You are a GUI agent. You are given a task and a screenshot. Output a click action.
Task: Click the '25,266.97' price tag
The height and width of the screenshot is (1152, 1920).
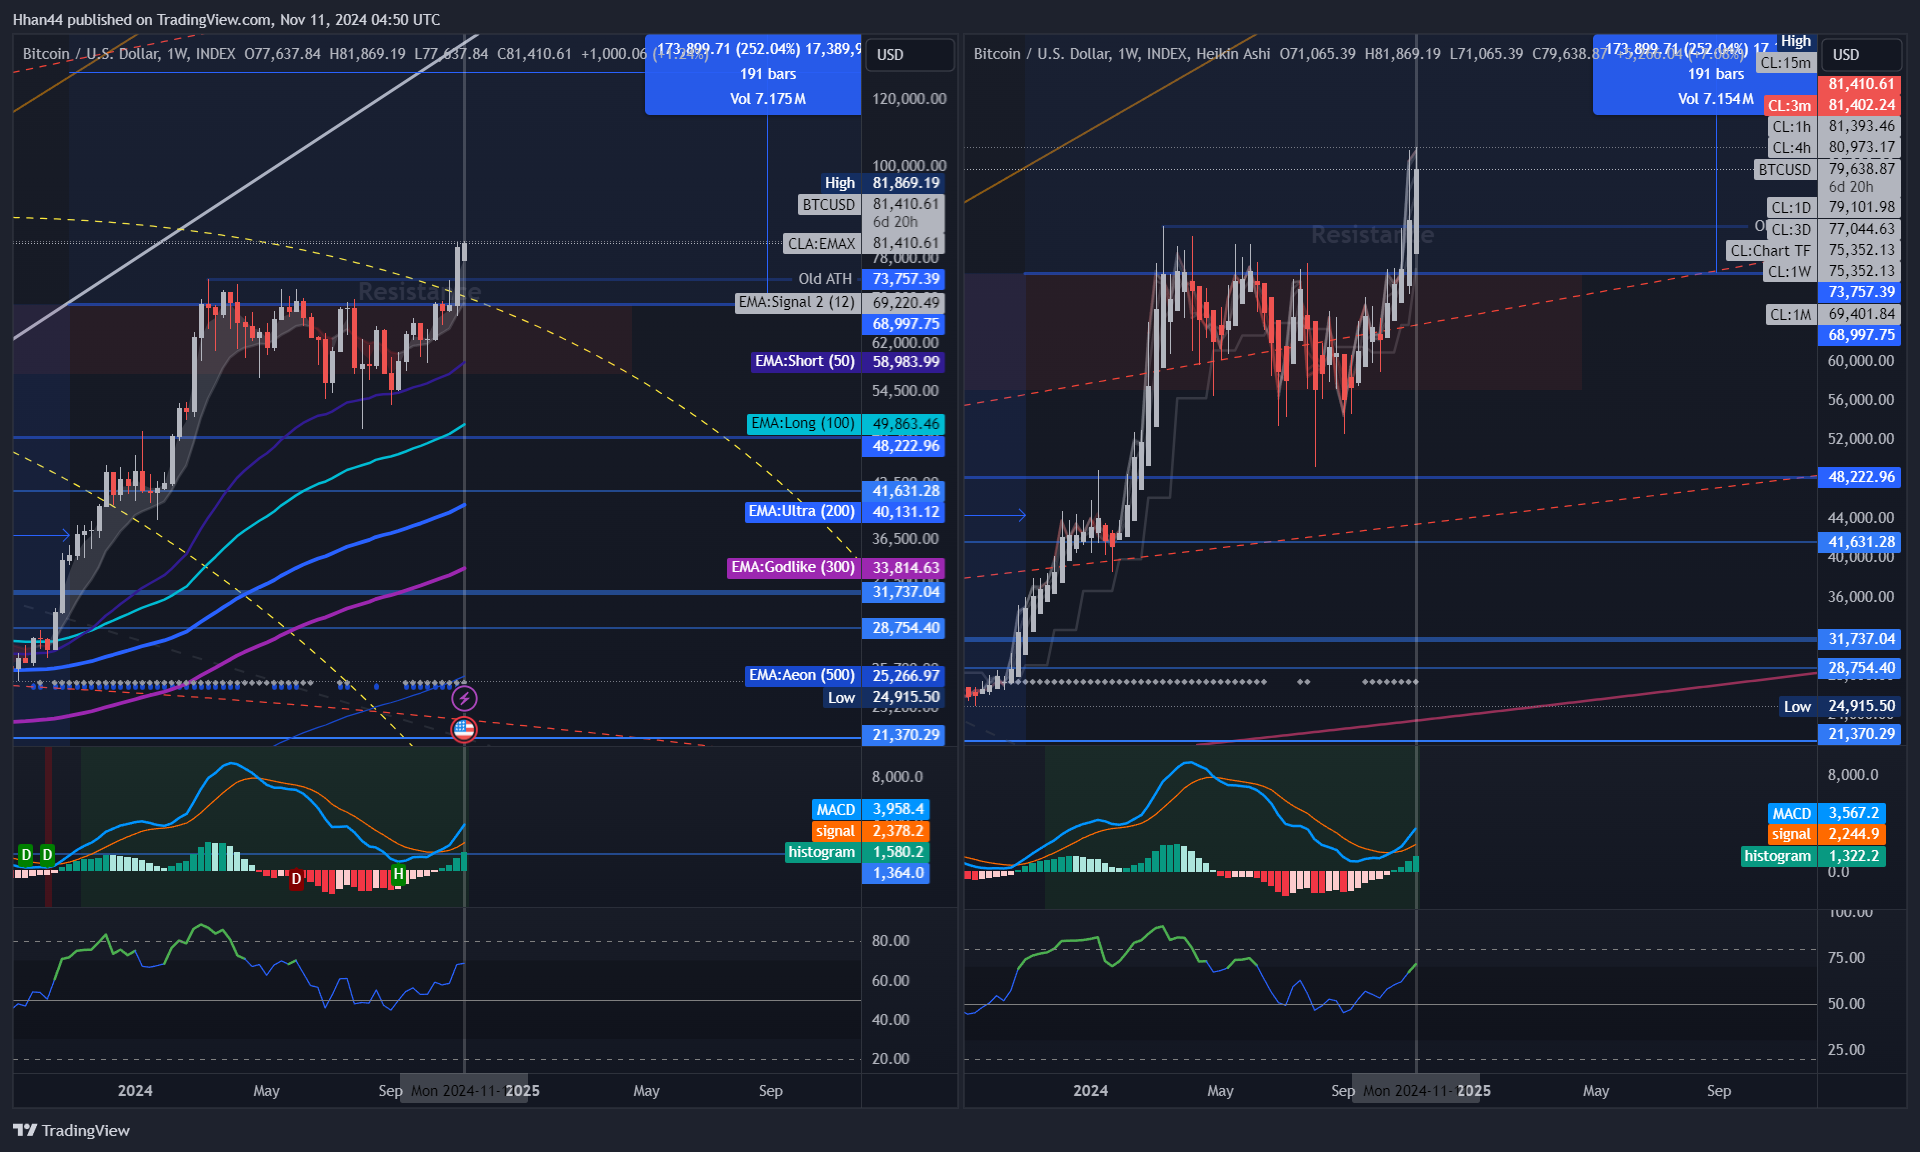click(905, 676)
